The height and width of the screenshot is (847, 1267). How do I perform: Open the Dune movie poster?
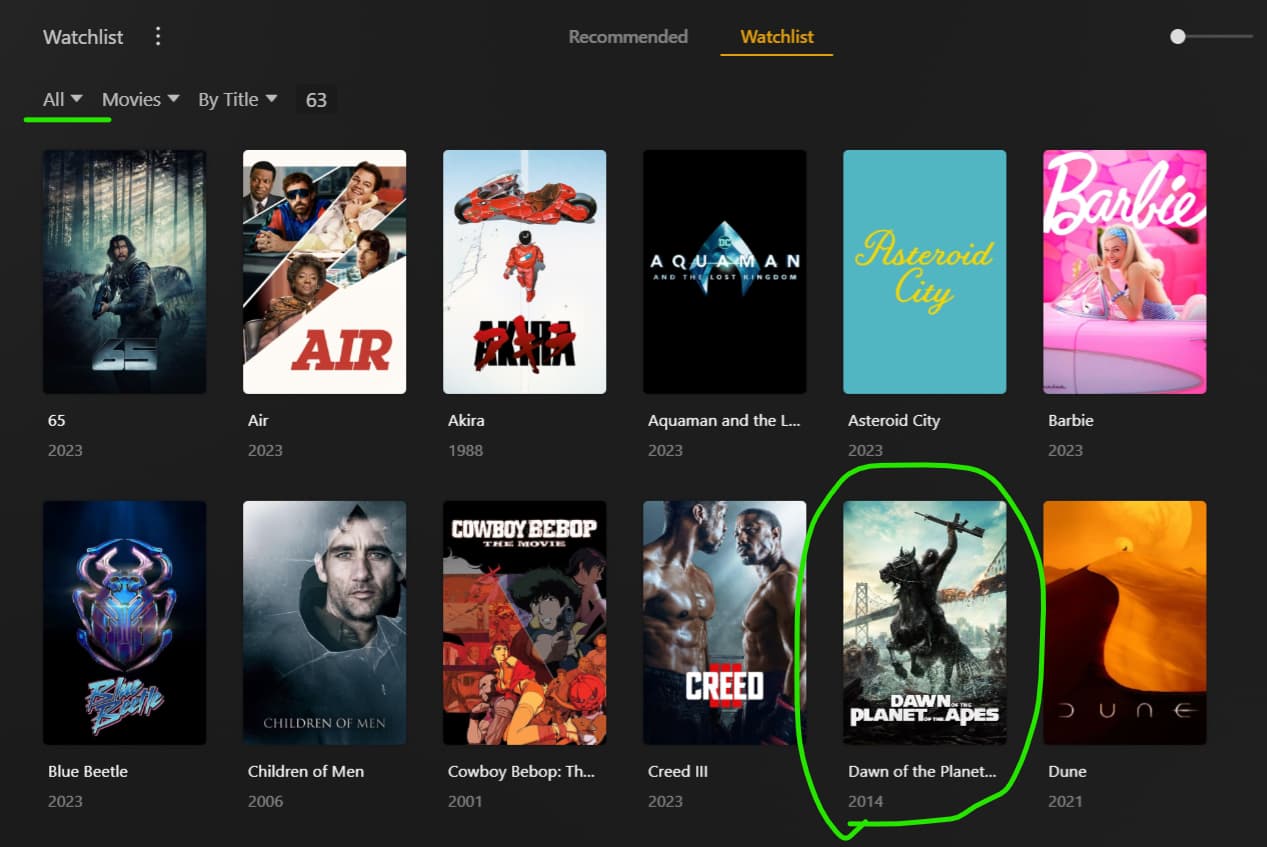[x=1125, y=623]
